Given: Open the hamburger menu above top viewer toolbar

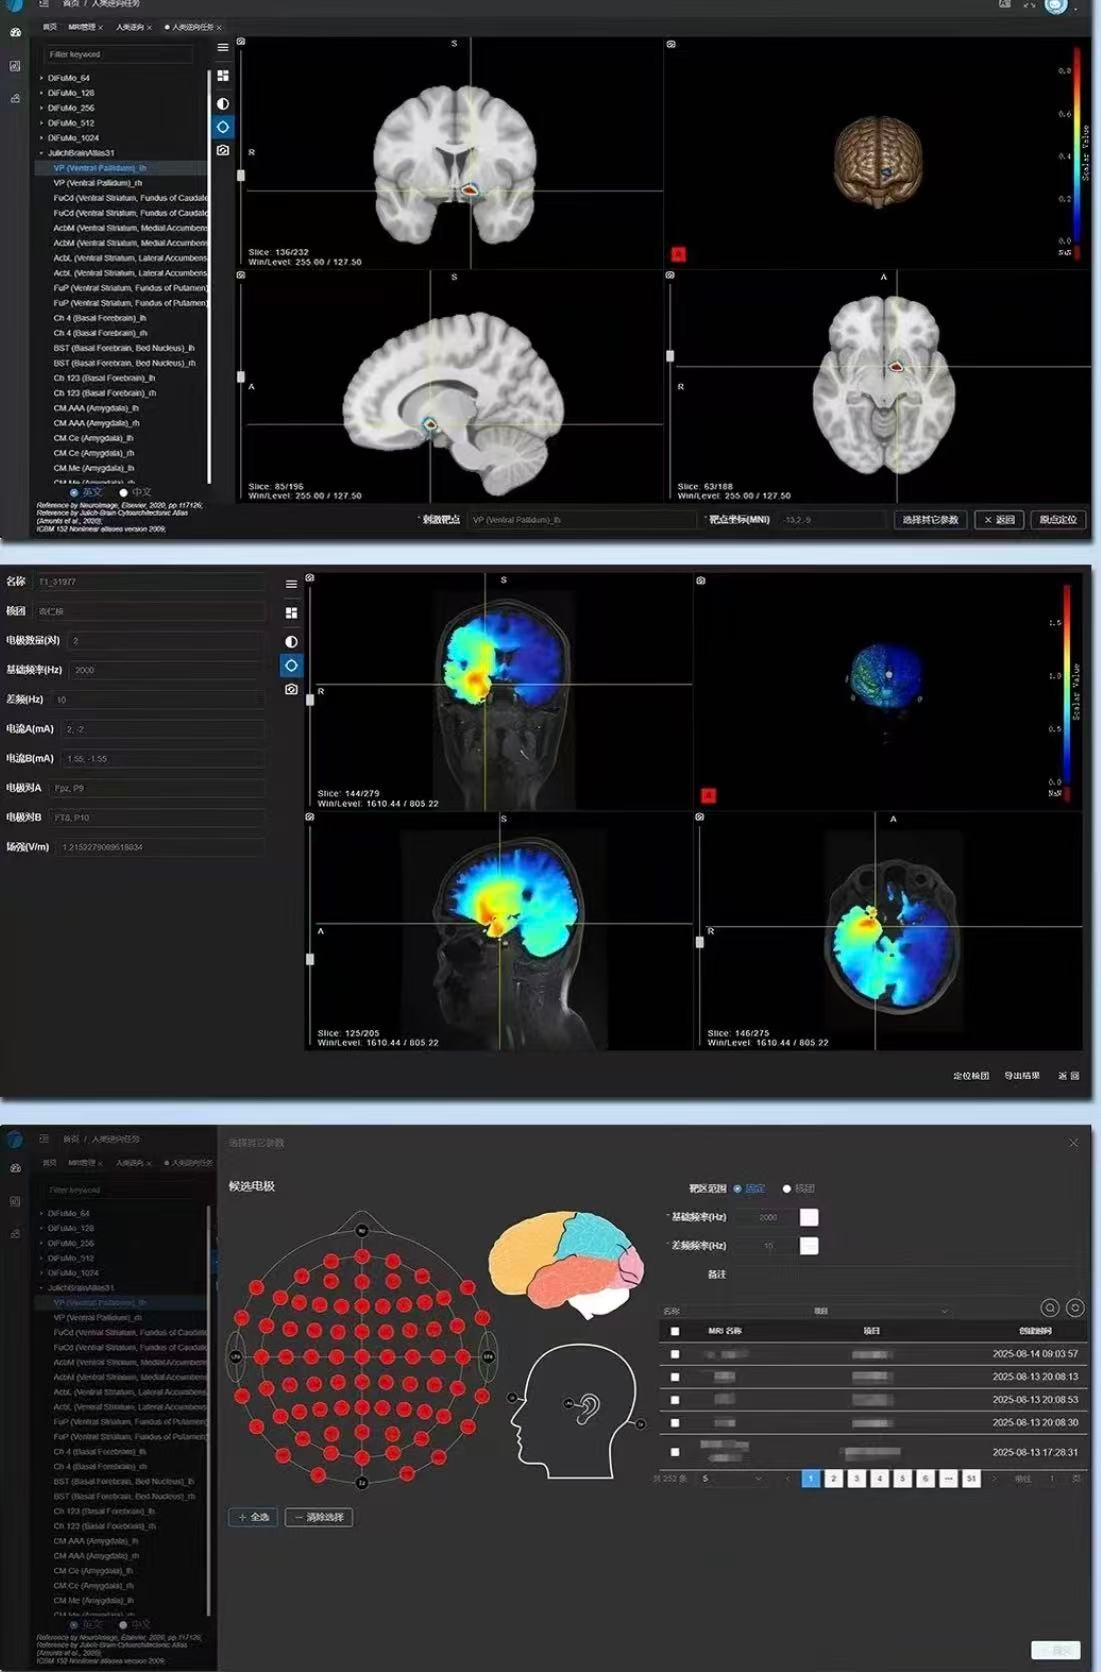Looking at the screenshot, I should (223, 48).
